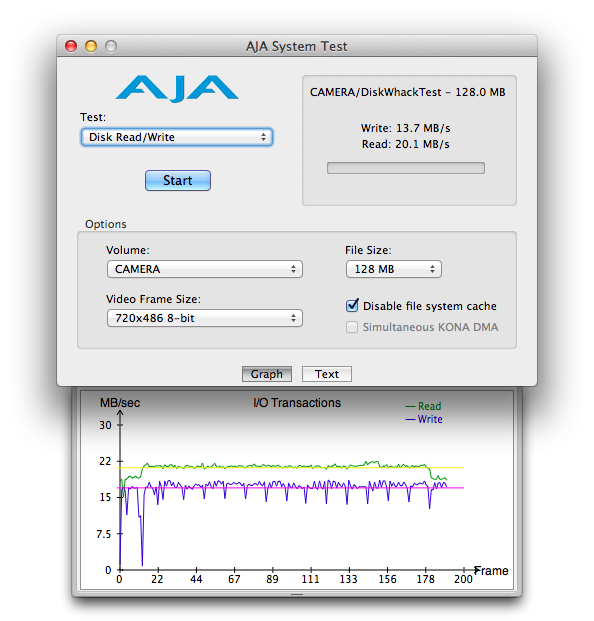The height and width of the screenshot is (621, 594).
Task: Click the drawer resize handle below graph
Action: 297,594
